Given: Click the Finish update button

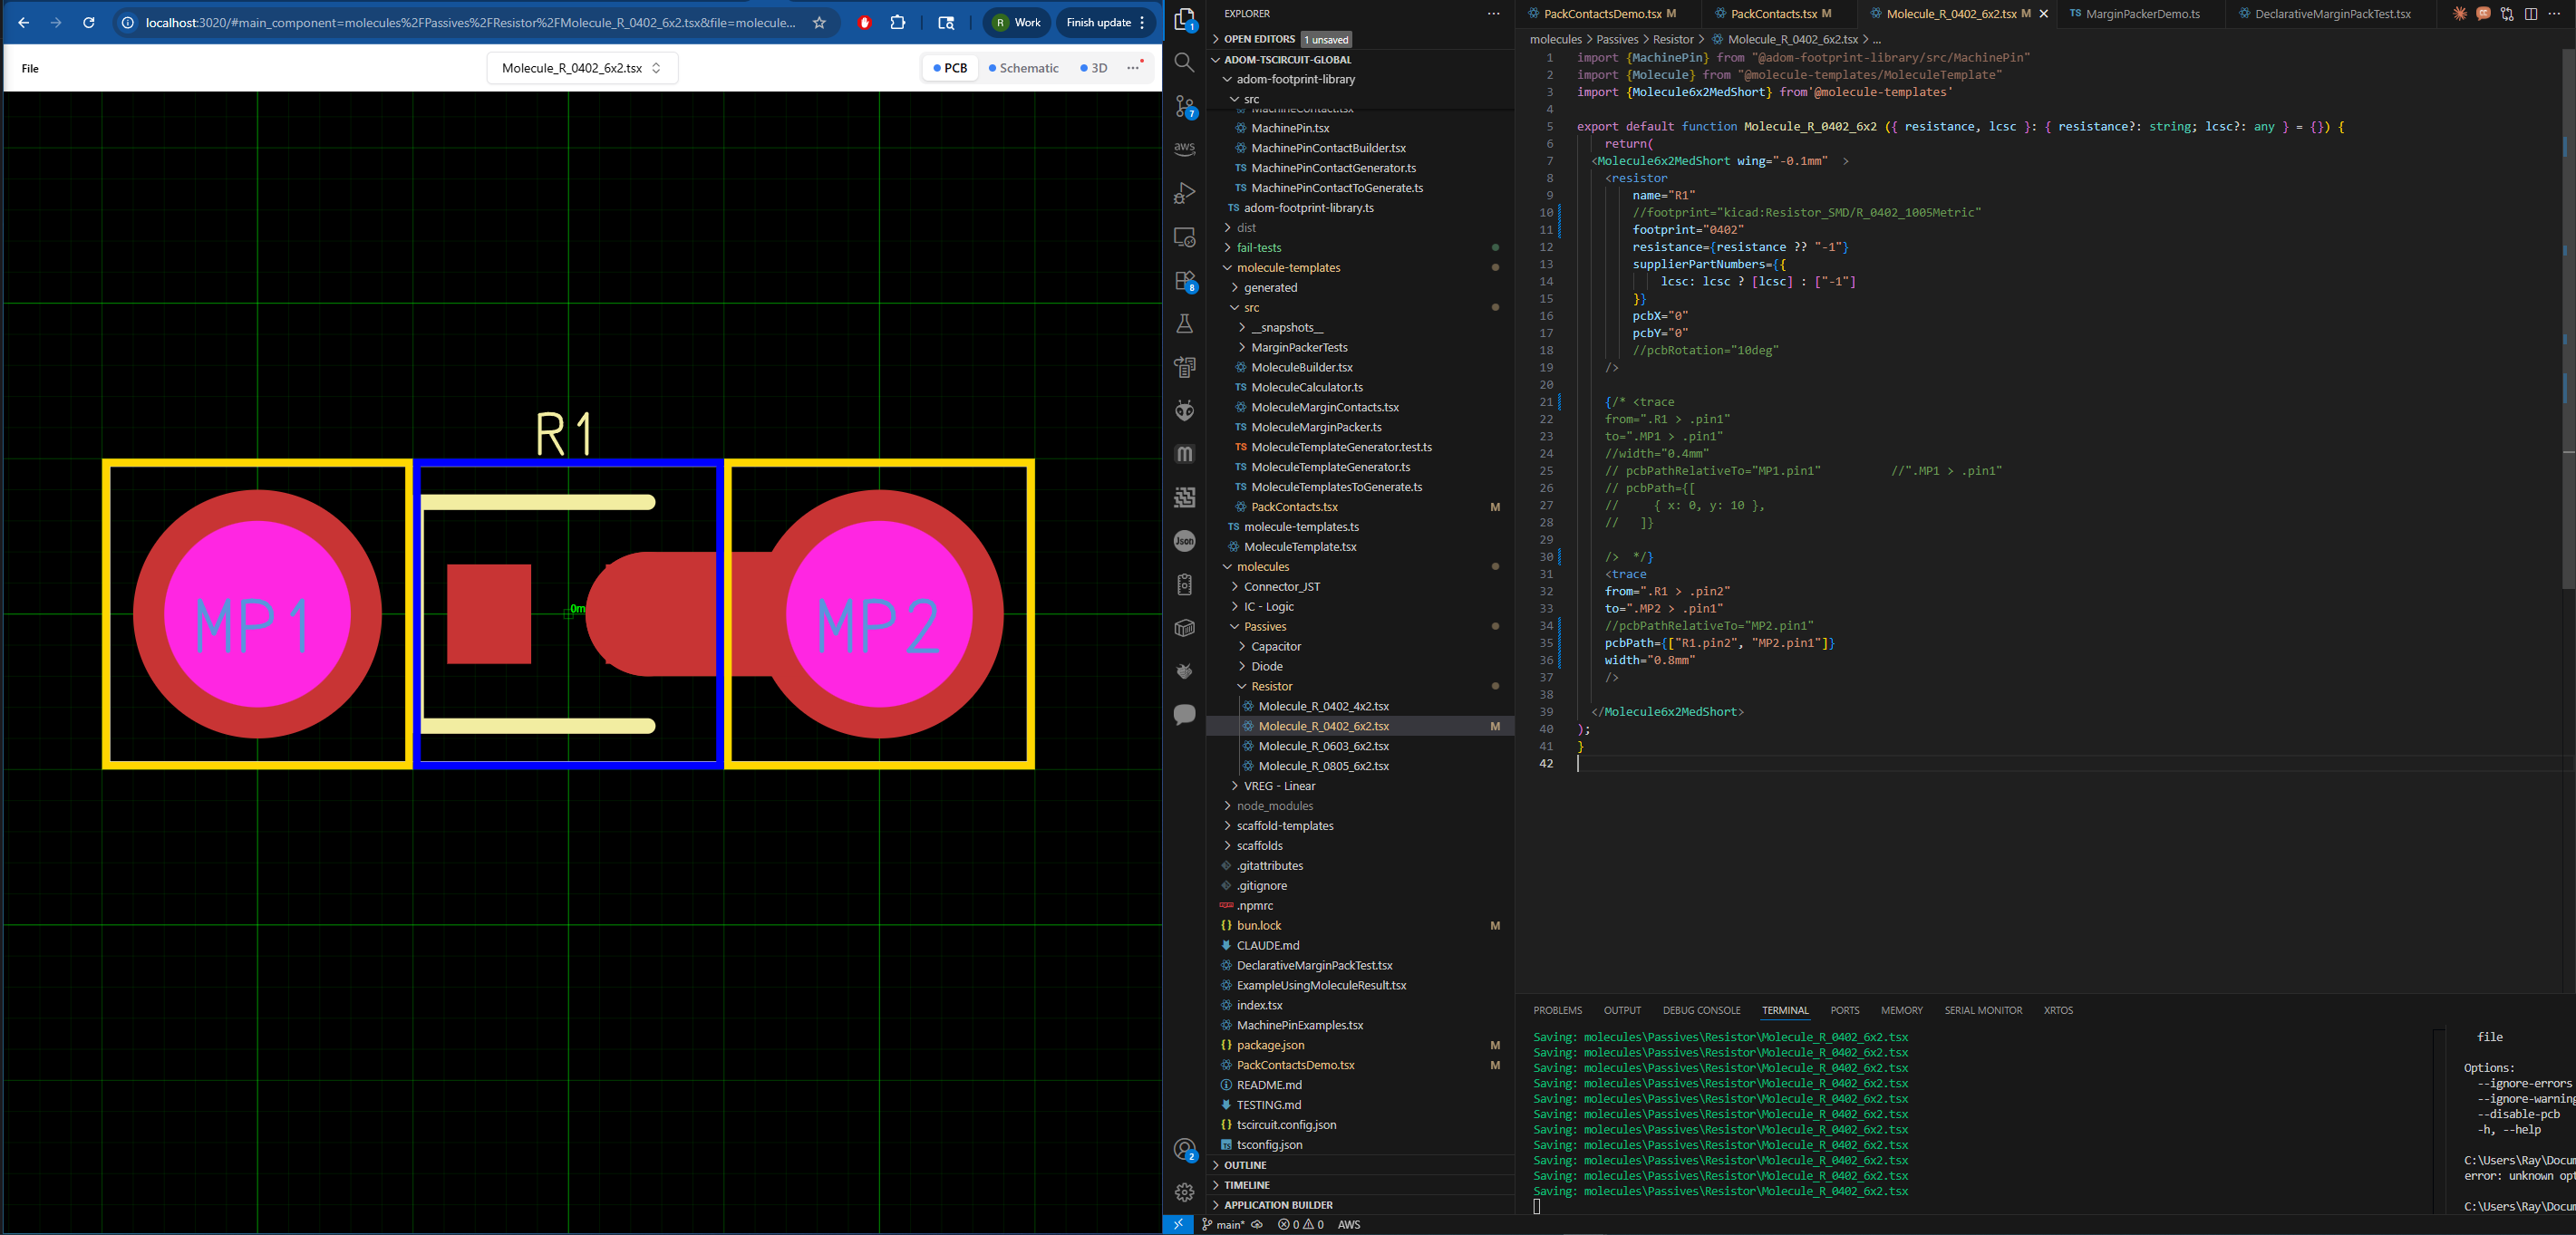Looking at the screenshot, I should point(1099,22).
